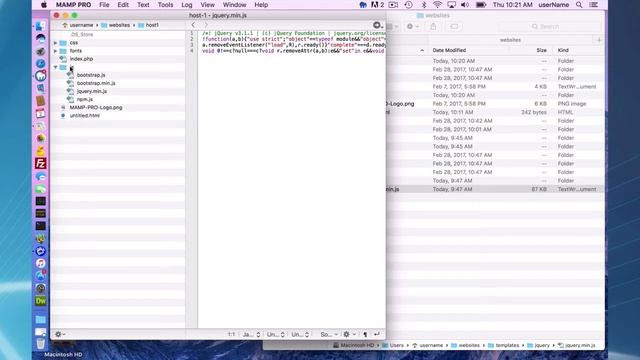Open the Window menu
640x360 pixels.
click(234, 5)
